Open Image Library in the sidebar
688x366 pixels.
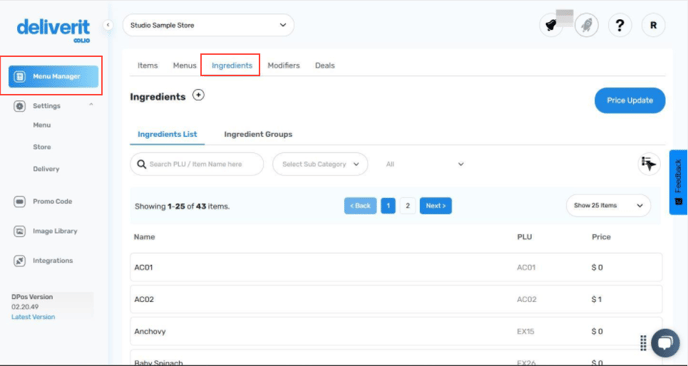55,231
